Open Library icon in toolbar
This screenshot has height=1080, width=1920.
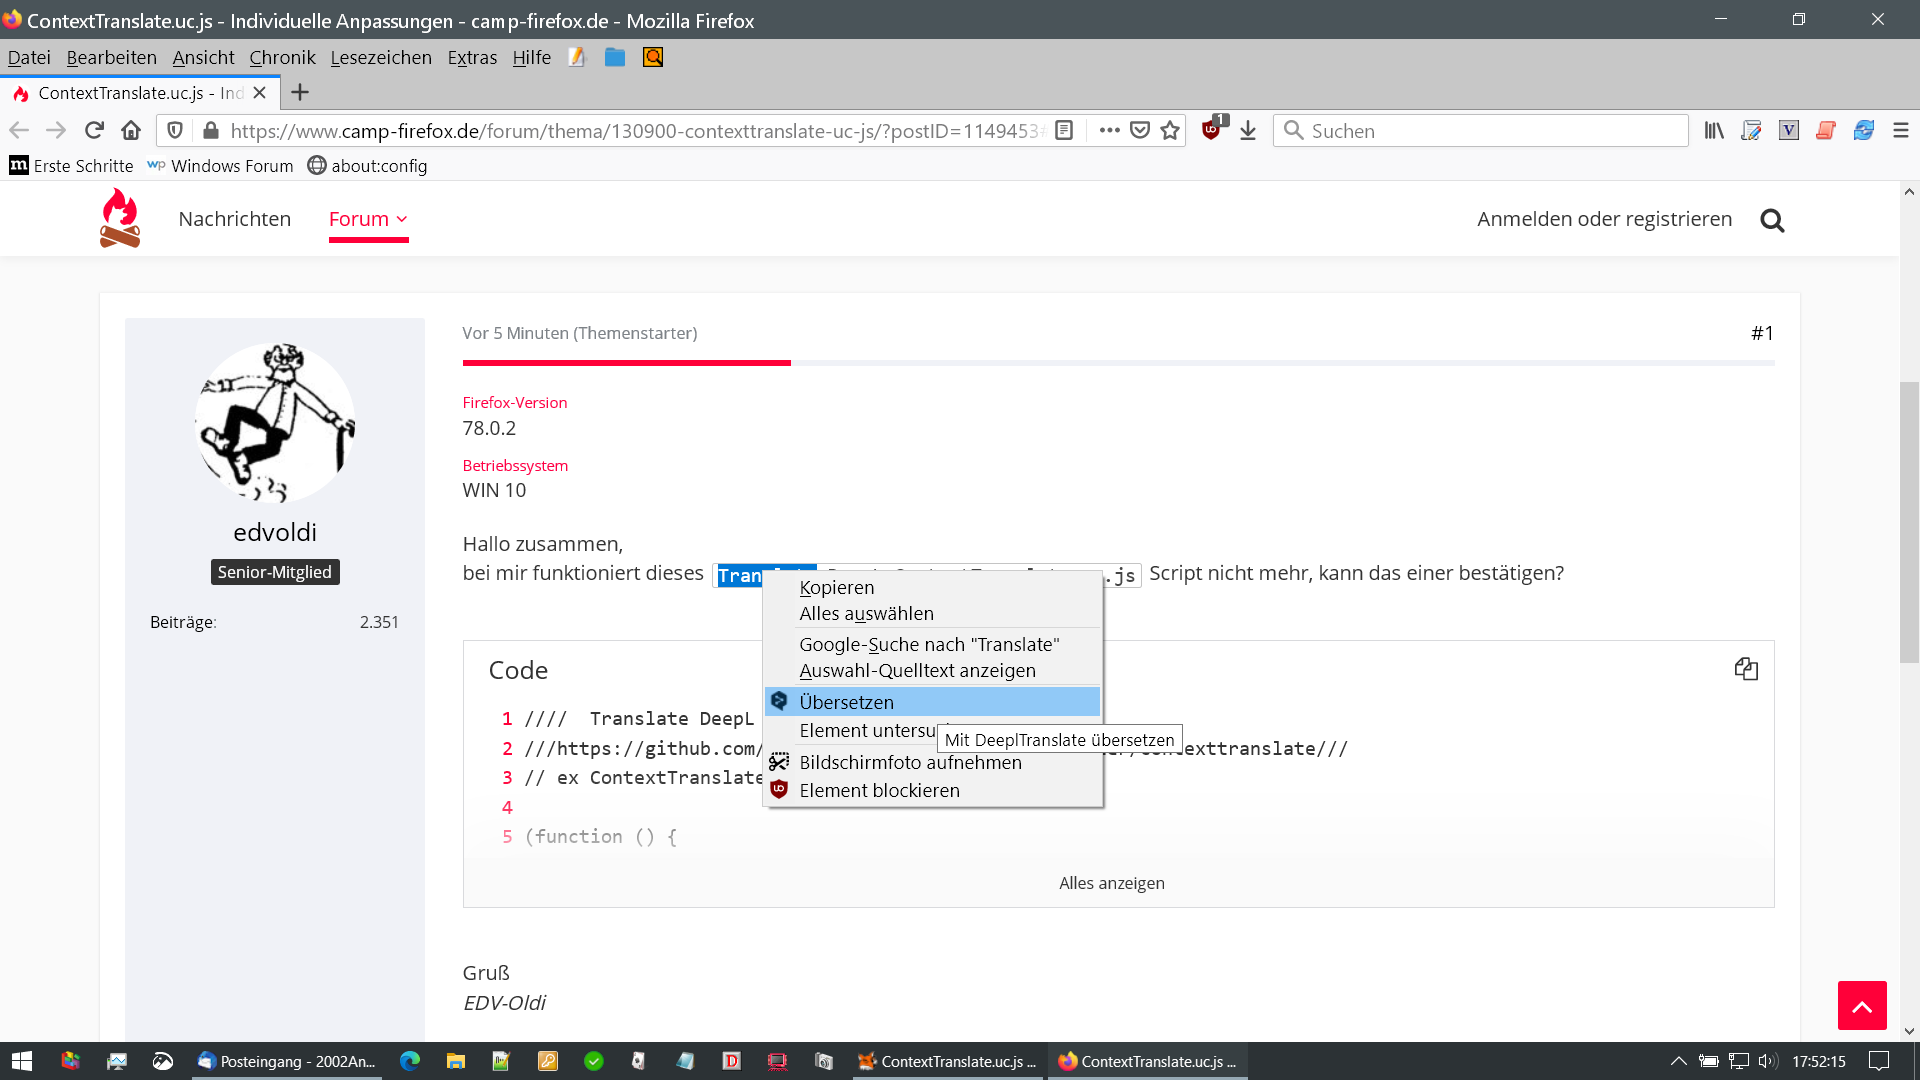(x=1714, y=131)
